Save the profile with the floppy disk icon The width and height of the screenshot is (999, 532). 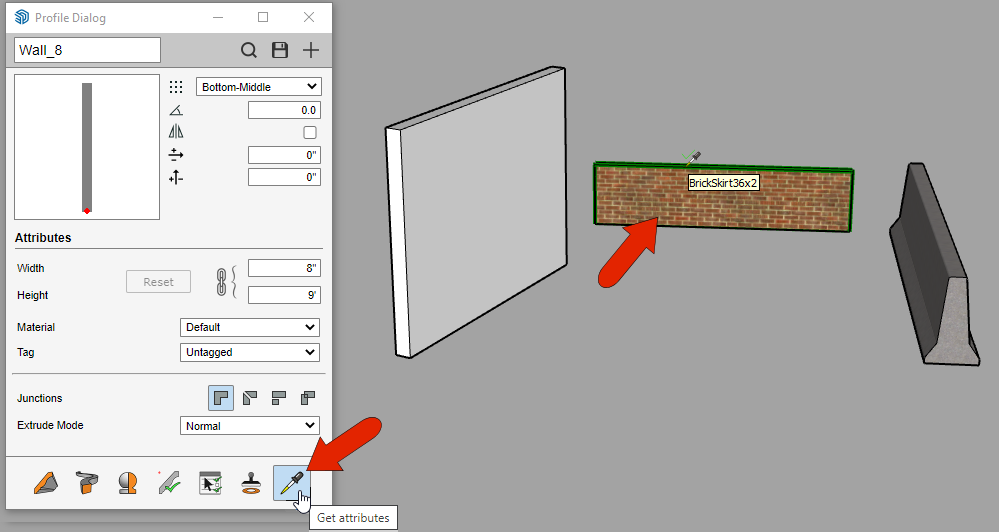pos(280,50)
